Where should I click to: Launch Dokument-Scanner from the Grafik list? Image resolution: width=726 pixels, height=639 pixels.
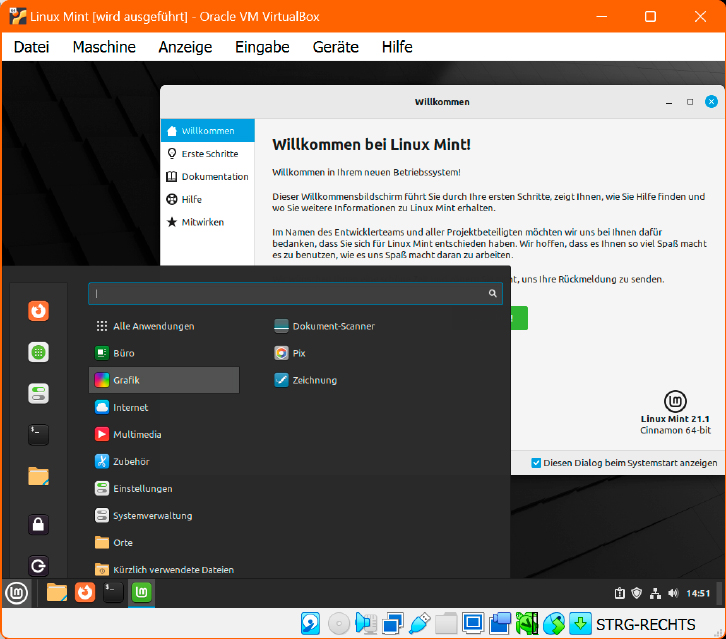click(324, 326)
